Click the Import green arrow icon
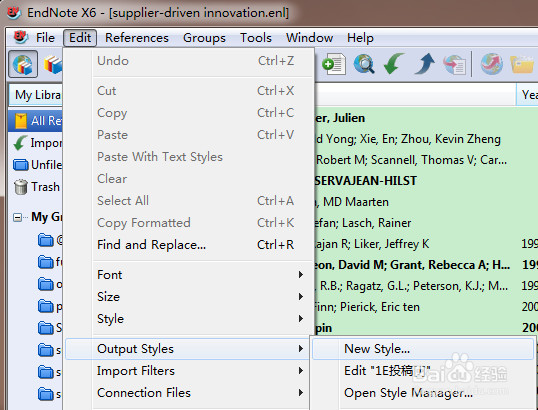The height and width of the screenshot is (410, 538). (394, 64)
